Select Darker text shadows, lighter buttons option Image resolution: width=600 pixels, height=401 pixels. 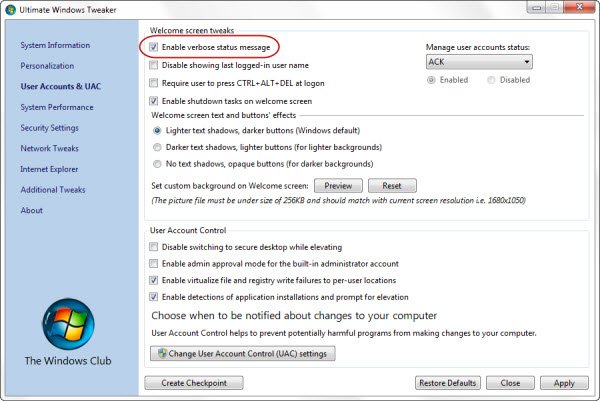click(x=157, y=147)
